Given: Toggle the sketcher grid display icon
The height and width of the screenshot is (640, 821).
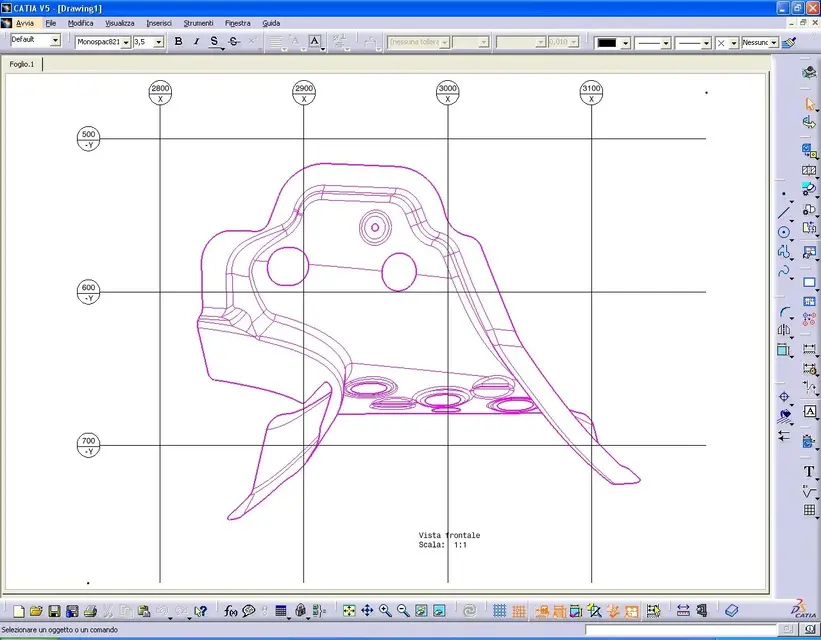Looking at the screenshot, I should pos(499,611).
